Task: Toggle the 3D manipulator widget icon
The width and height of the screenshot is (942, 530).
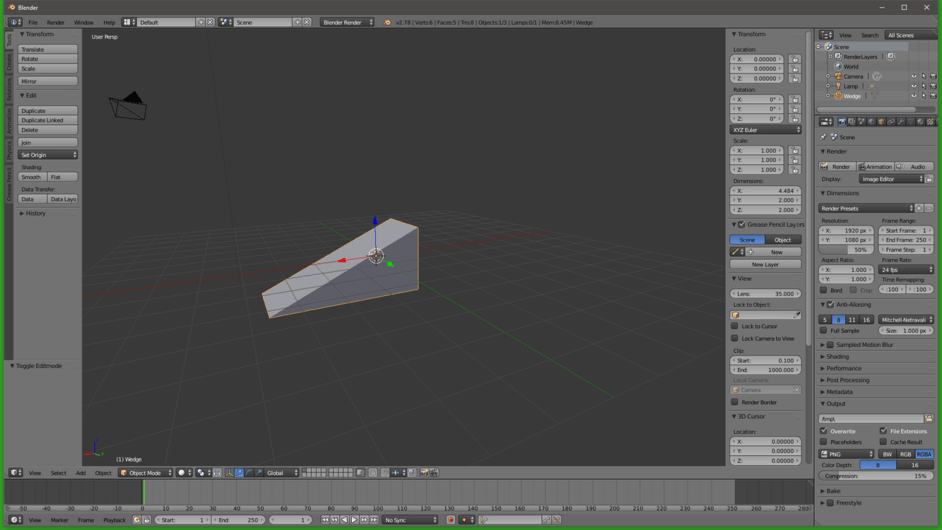Action: tap(229, 473)
